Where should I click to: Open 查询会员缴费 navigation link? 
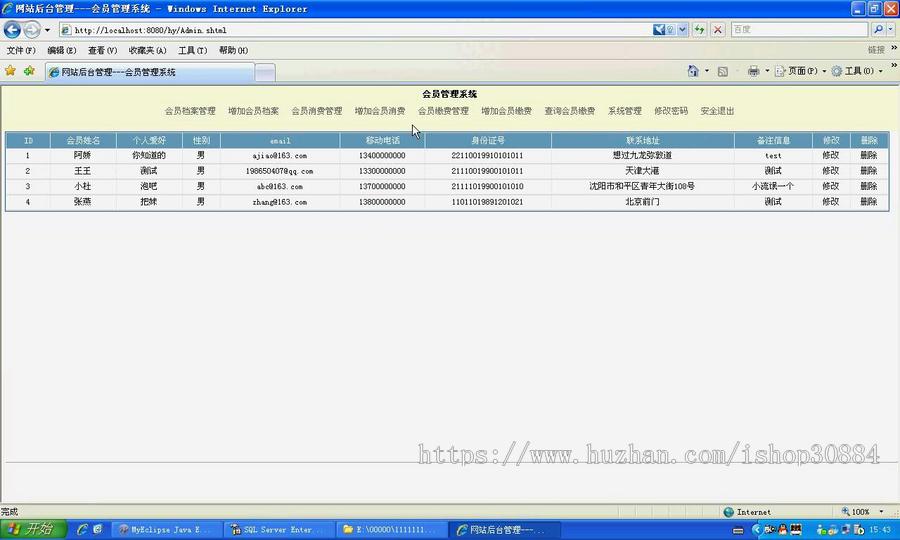coord(569,111)
